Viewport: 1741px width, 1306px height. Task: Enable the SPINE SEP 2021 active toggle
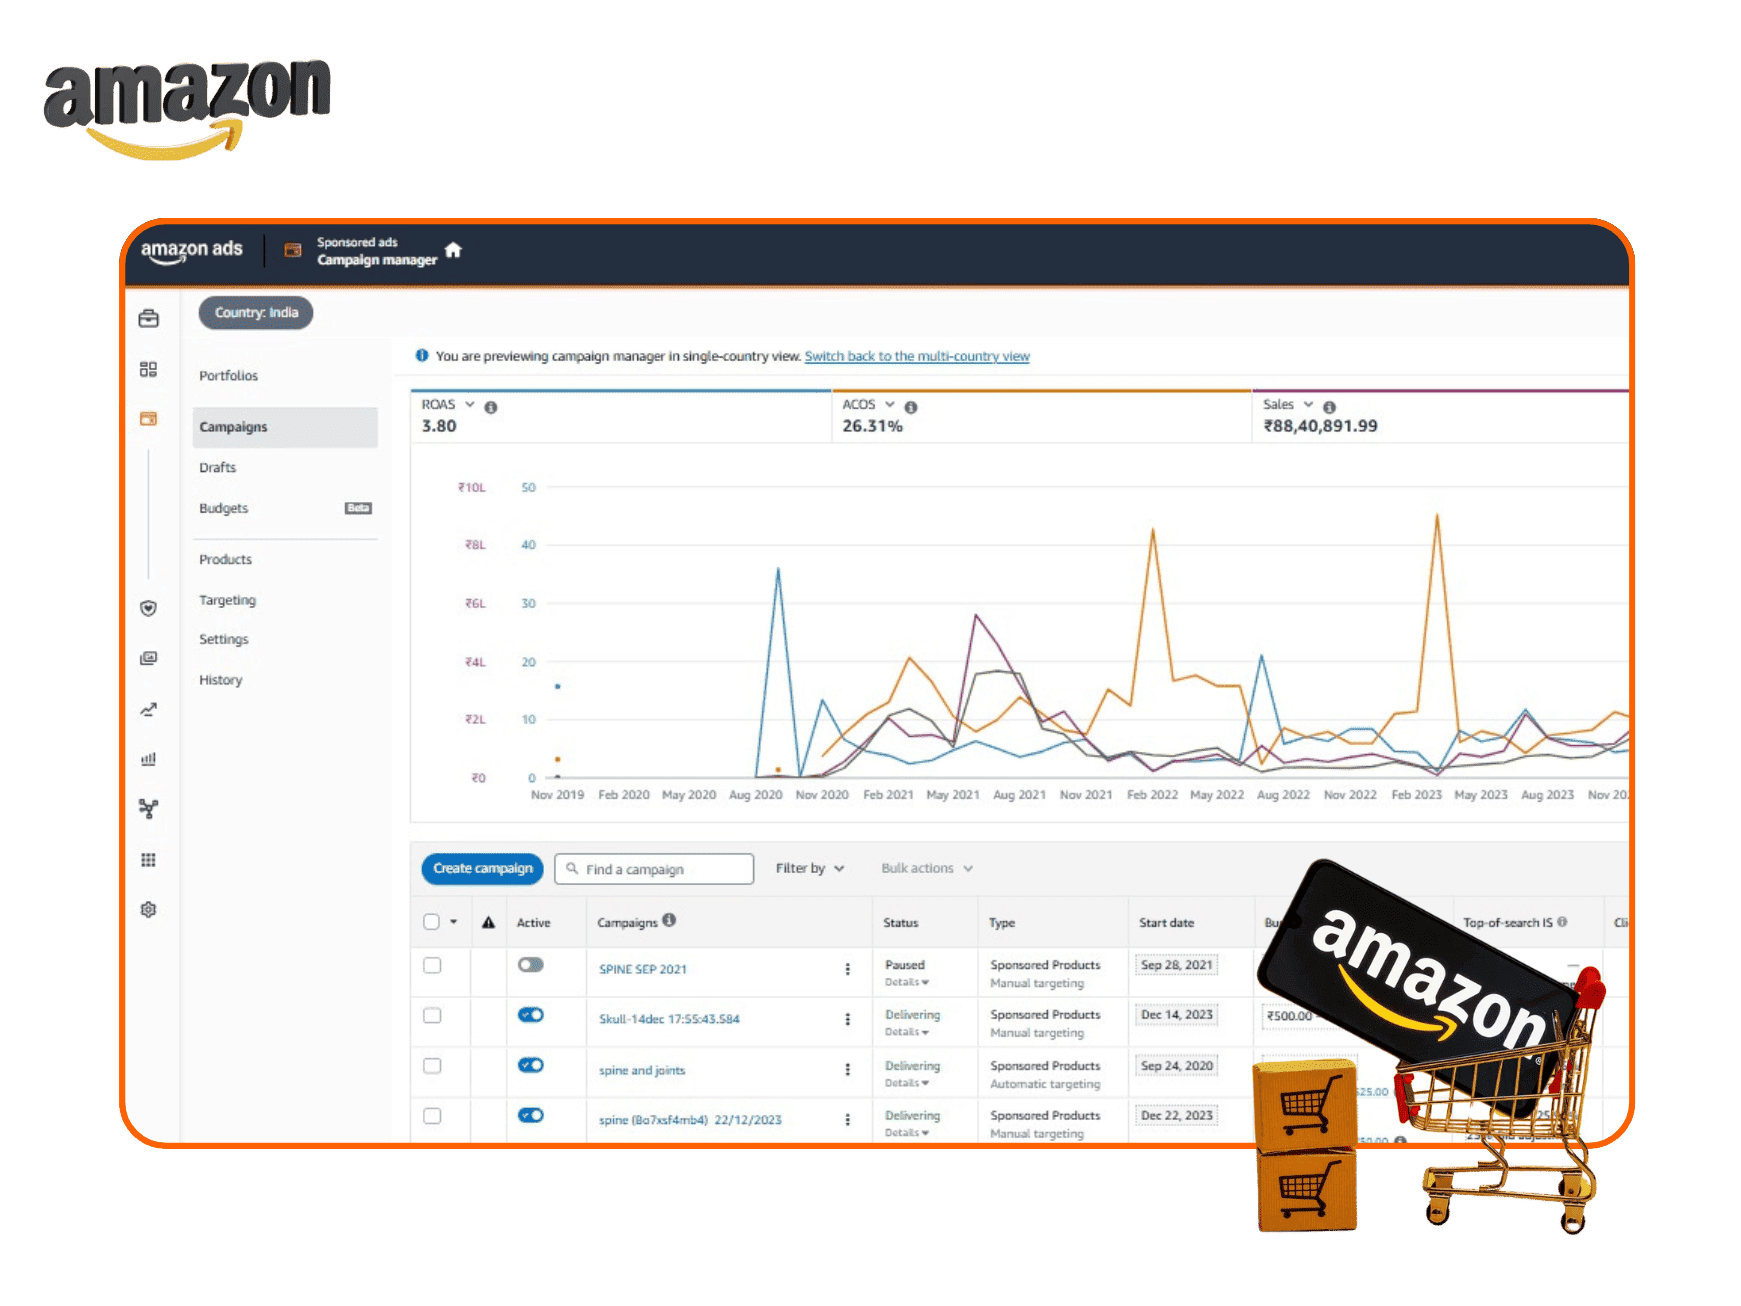(531, 965)
